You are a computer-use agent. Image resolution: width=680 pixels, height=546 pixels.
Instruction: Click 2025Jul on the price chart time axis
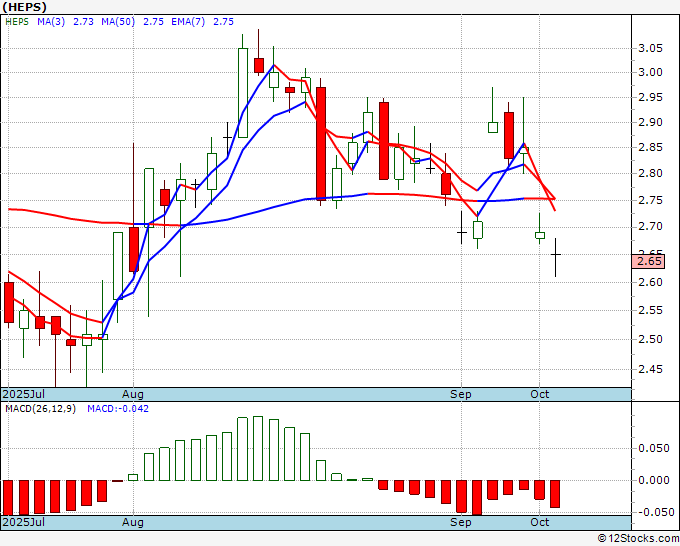pyautogui.click(x=23, y=394)
